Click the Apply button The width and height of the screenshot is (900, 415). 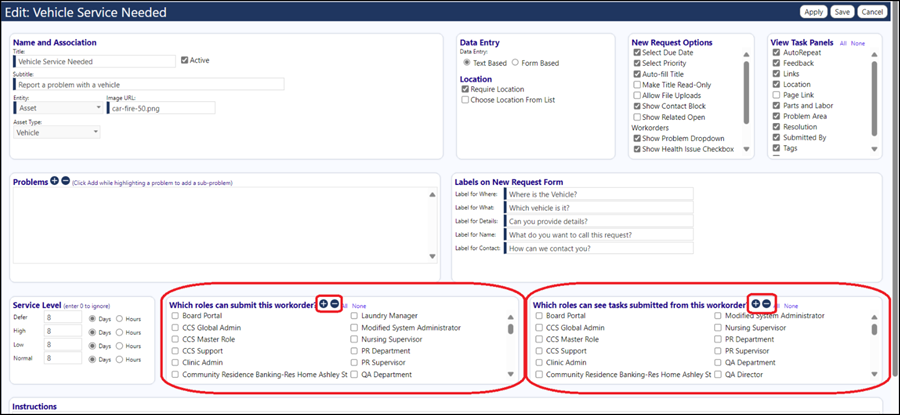(x=813, y=12)
